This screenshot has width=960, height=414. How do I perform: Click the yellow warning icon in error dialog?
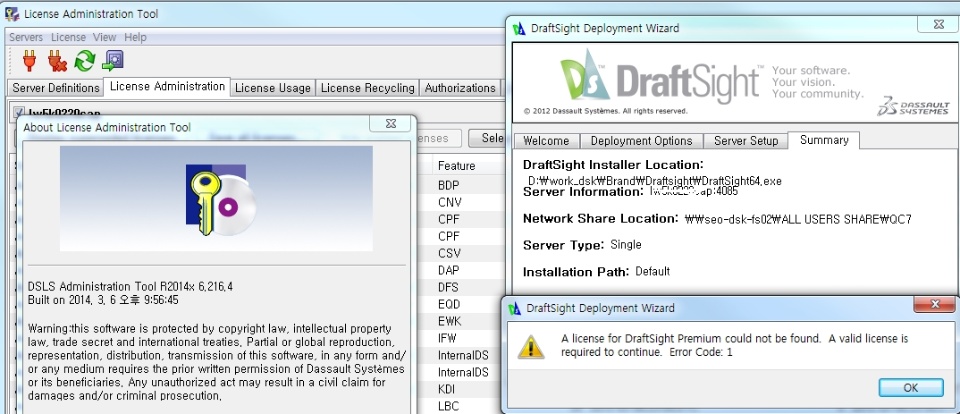click(531, 347)
